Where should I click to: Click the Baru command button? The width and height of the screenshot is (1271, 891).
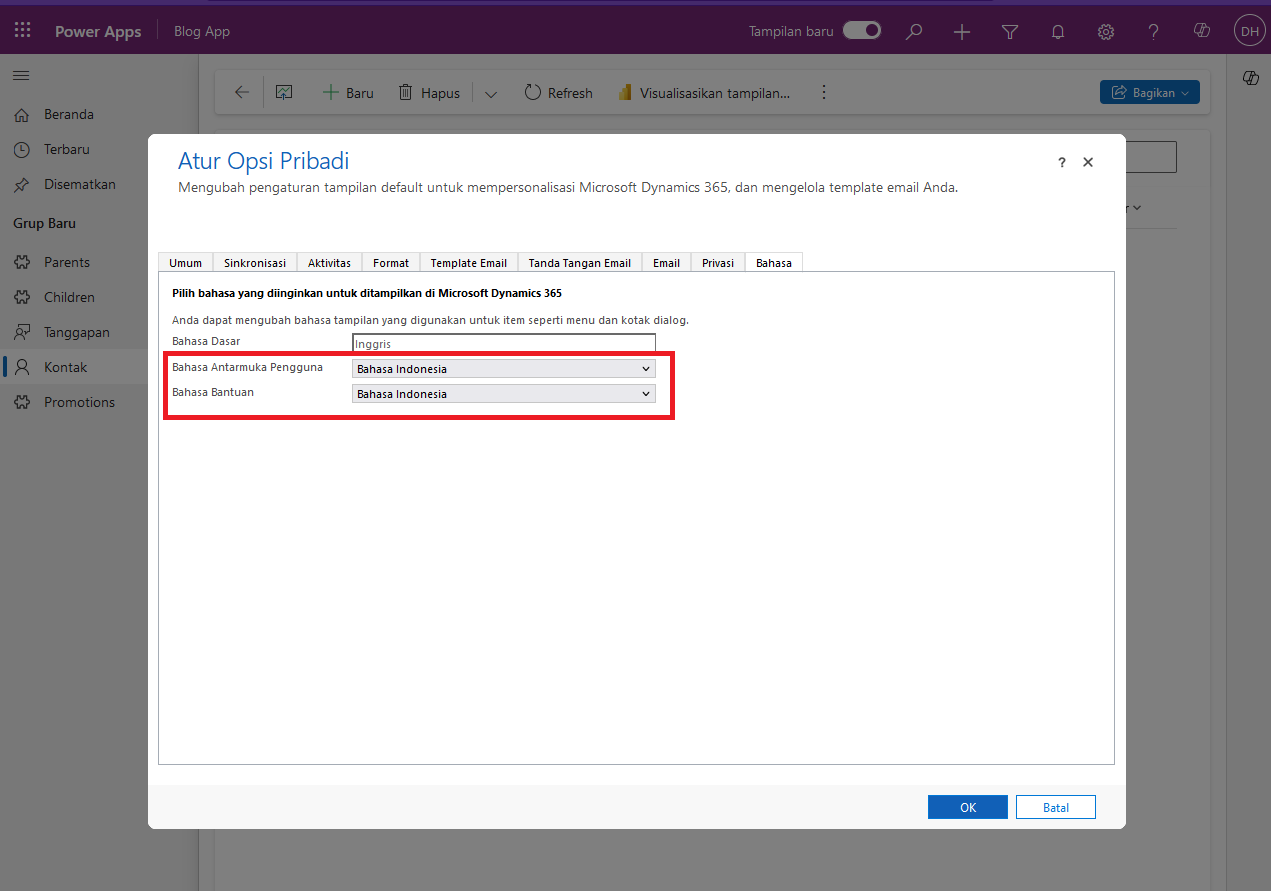click(x=348, y=92)
